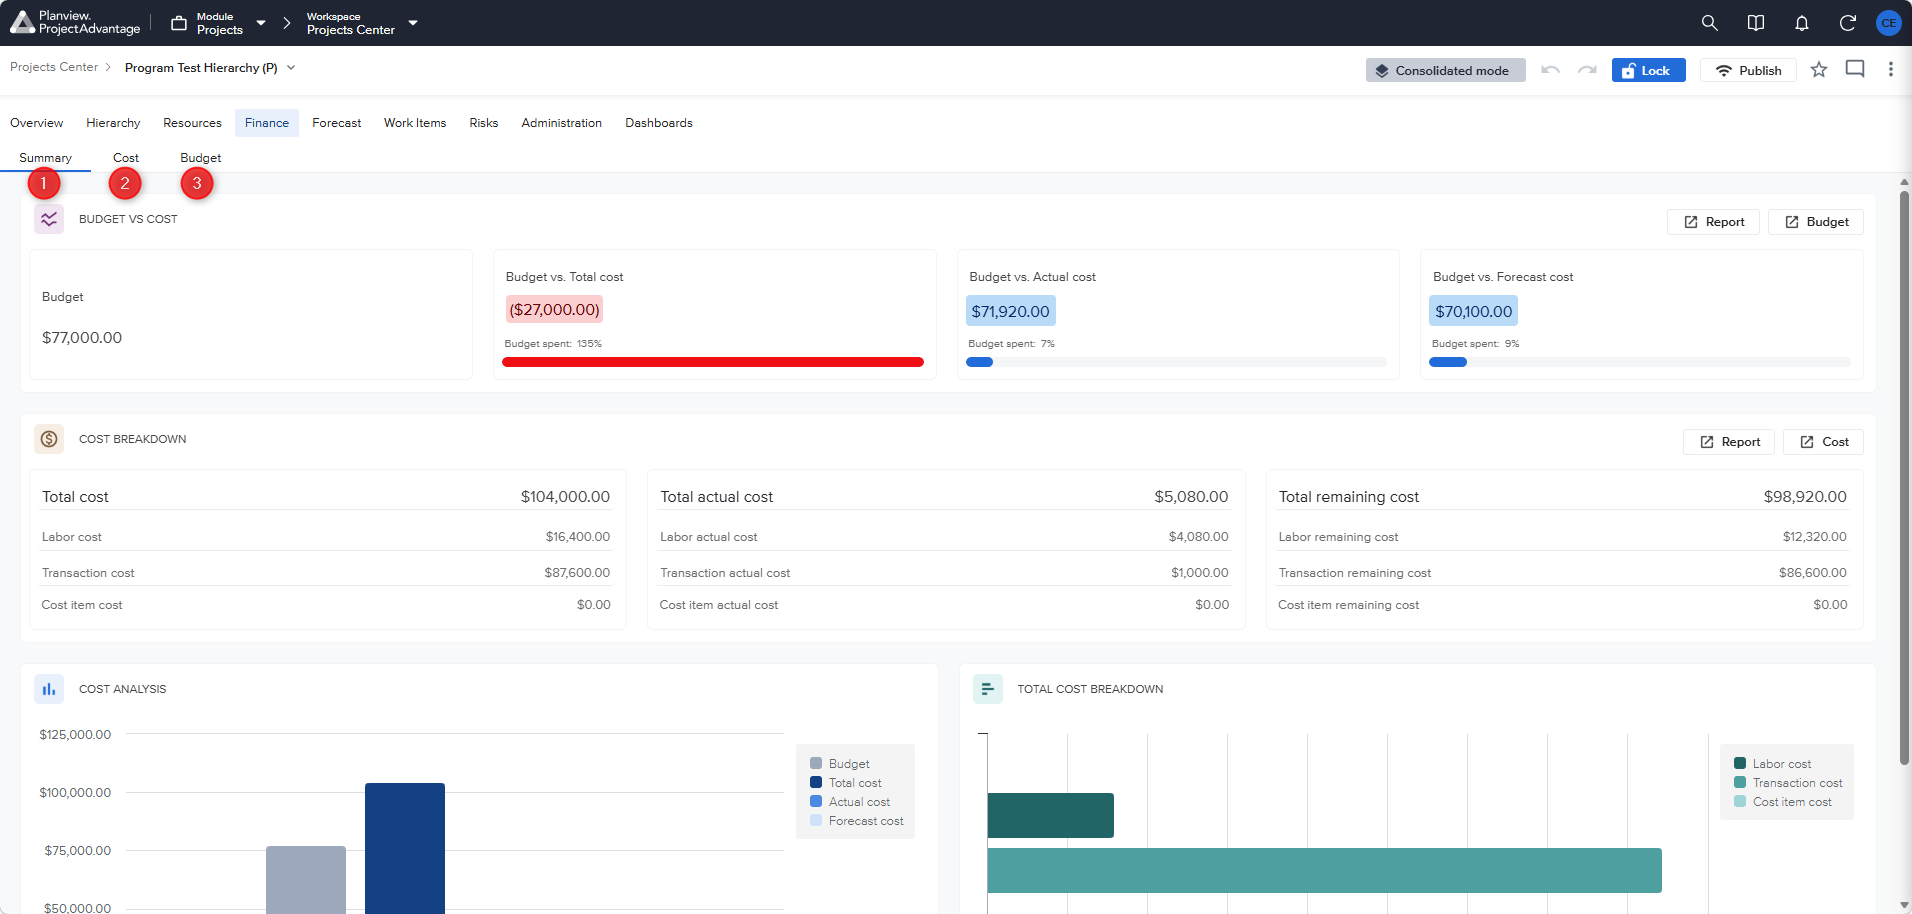Screen dimensions: 1912x914
Task: Click the red Budget spent progress bar
Action: point(712,362)
